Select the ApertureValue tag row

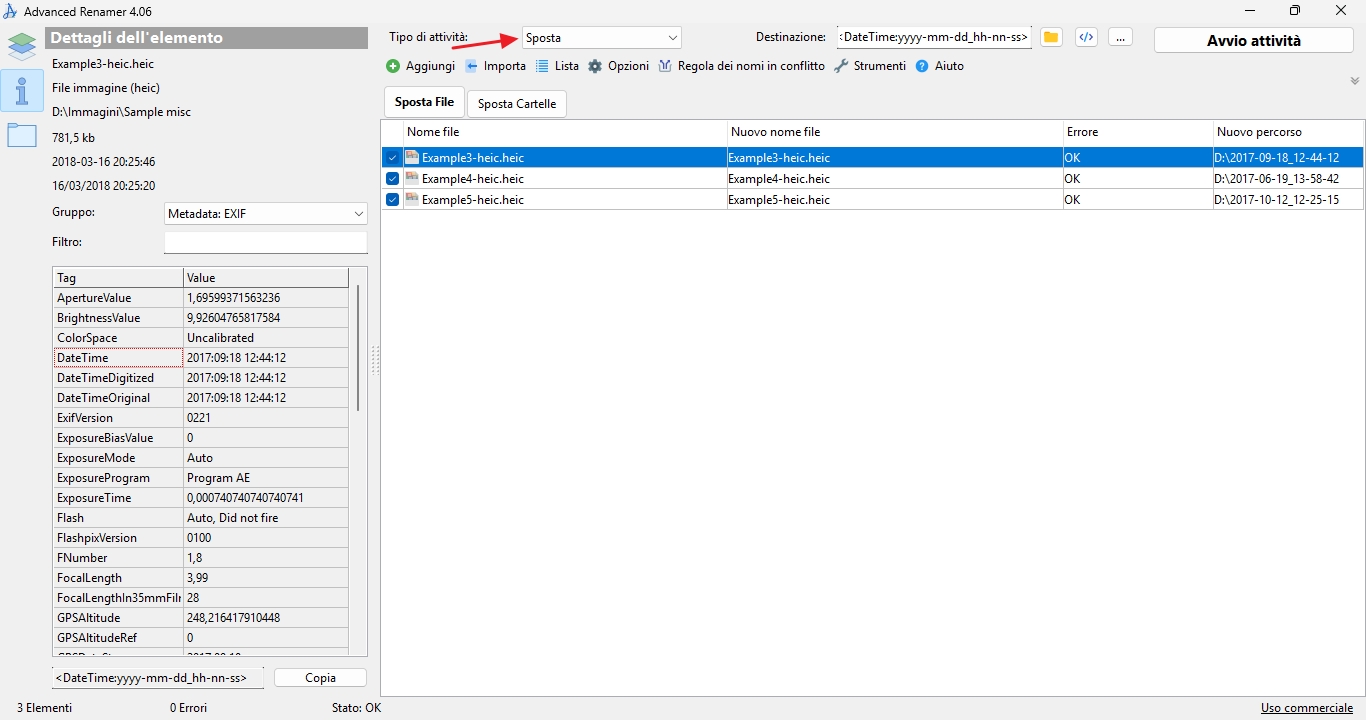tap(201, 298)
